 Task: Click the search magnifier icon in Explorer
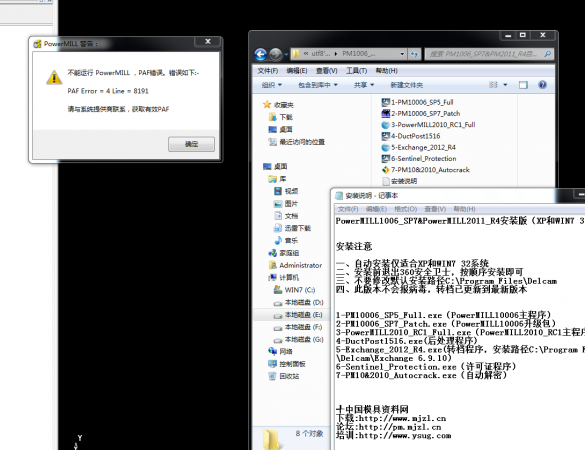[547, 54]
